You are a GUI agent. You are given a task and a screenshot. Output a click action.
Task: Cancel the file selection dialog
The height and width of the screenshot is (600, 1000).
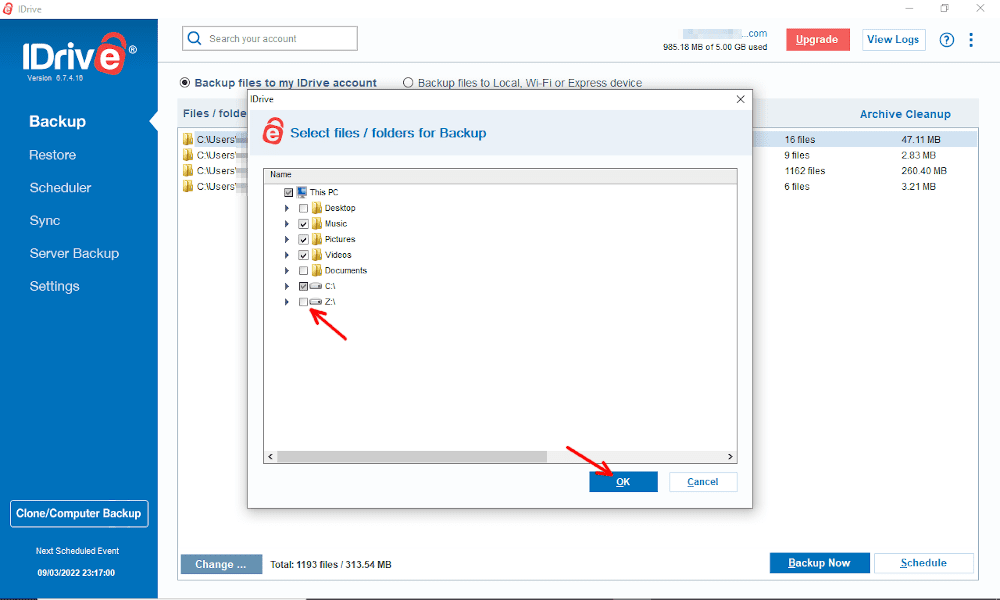point(703,482)
